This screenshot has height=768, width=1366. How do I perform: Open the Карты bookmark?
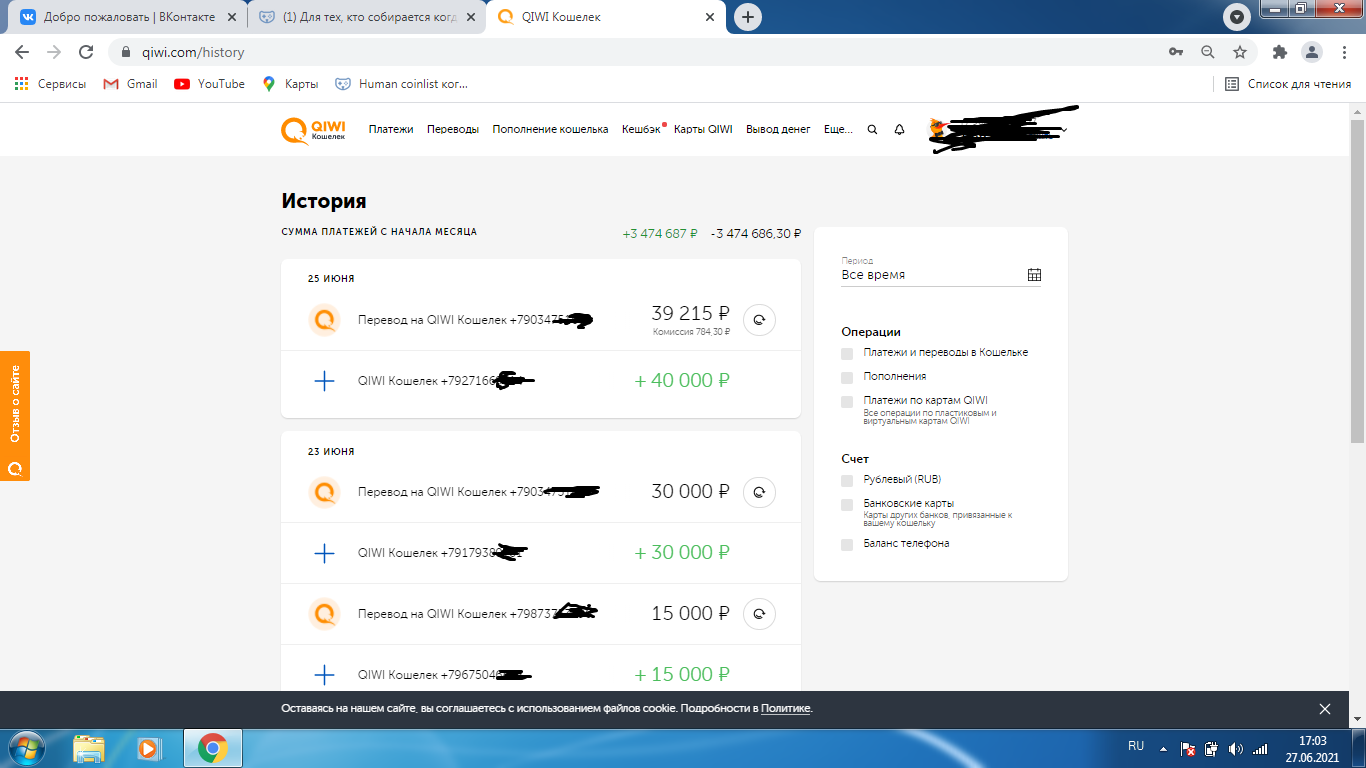tap(290, 84)
